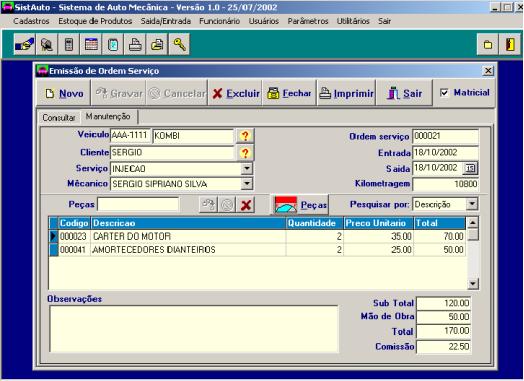Click the Sub Total field 120.00
524x381 pixels.
click(x=444, y=303)
